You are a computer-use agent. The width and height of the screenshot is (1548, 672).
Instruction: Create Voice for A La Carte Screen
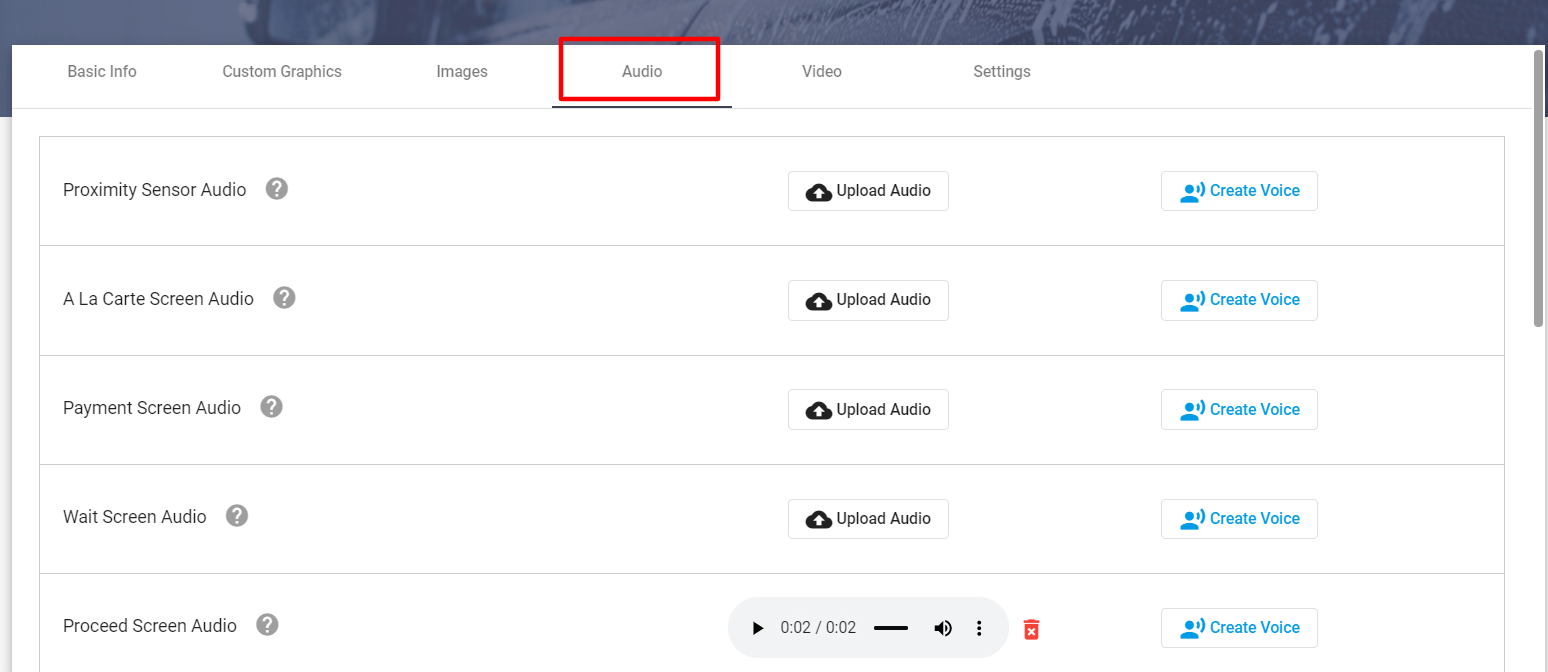pyautogui.click(x=1239, y=300)
